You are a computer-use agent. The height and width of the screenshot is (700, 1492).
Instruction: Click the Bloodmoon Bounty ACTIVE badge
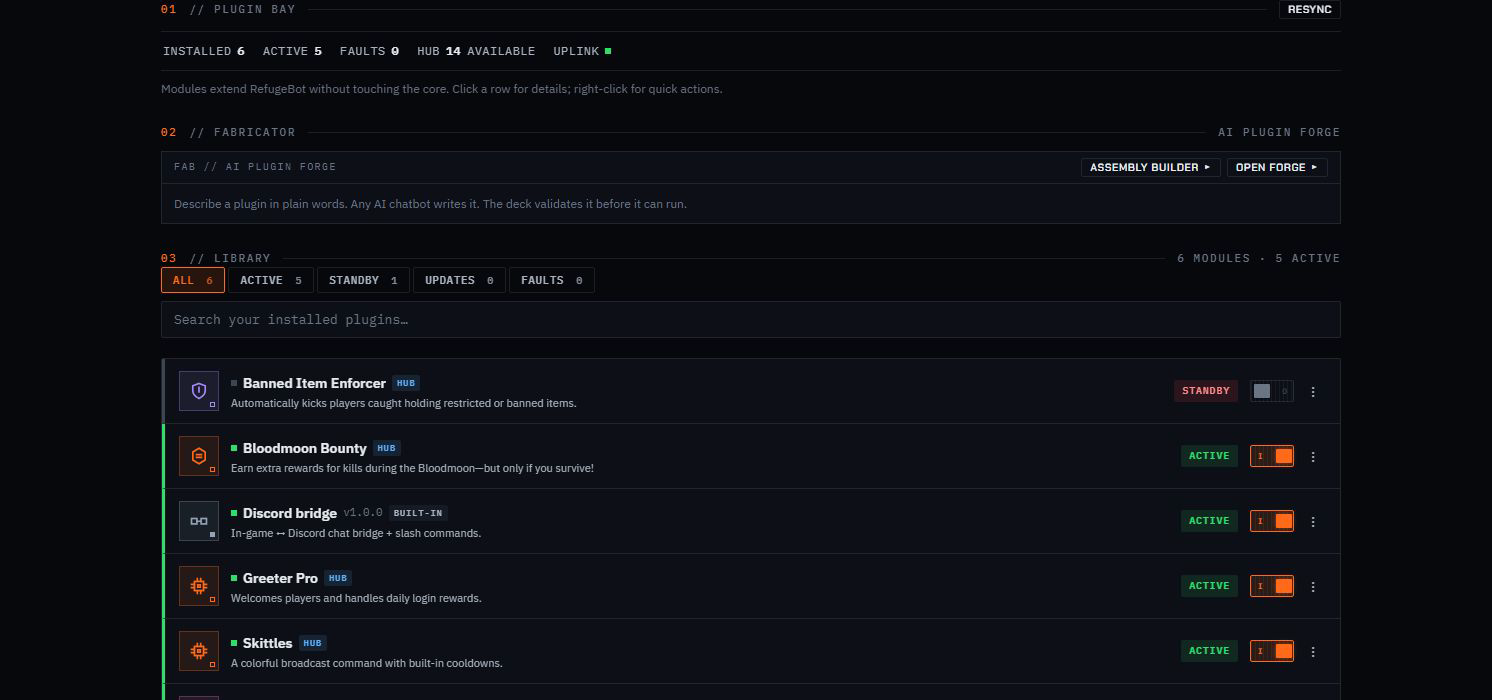(1209, 456)
